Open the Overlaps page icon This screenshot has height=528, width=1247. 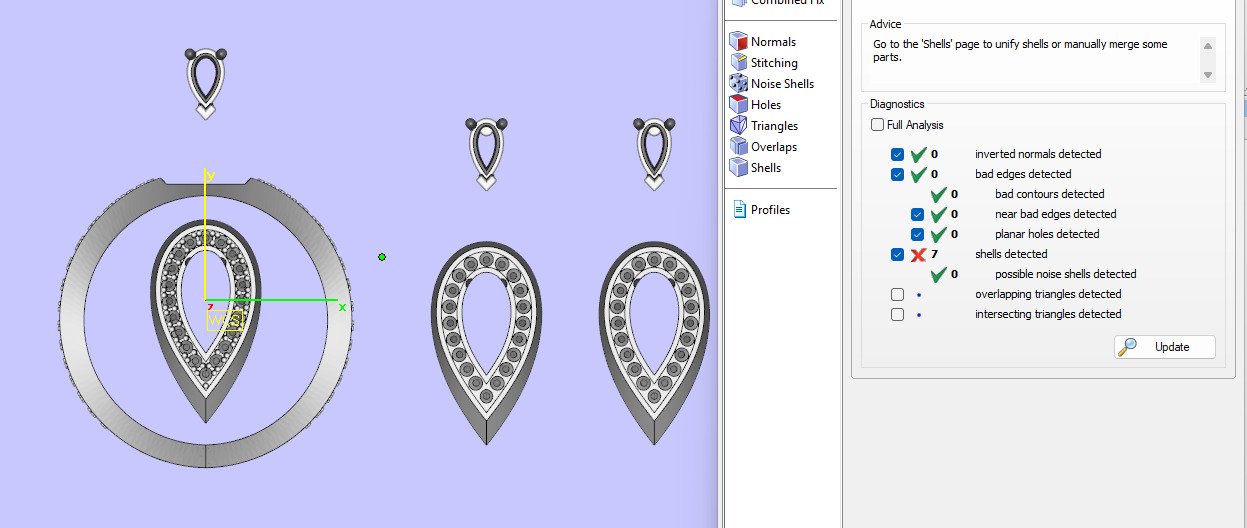point(739,147)
